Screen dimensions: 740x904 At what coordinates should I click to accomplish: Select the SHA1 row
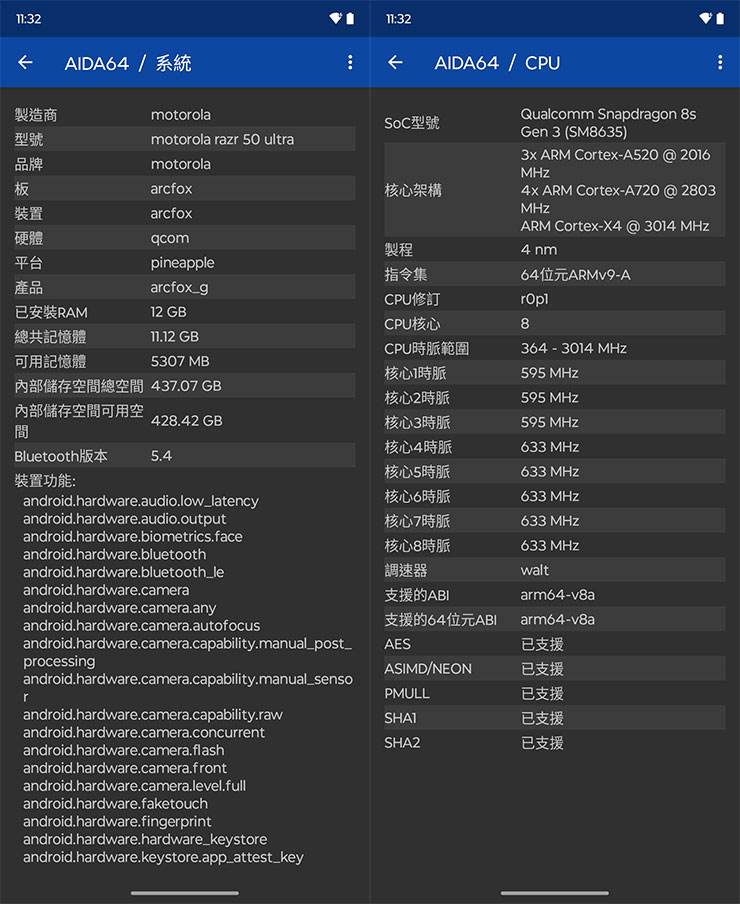(x=554, y=718)
